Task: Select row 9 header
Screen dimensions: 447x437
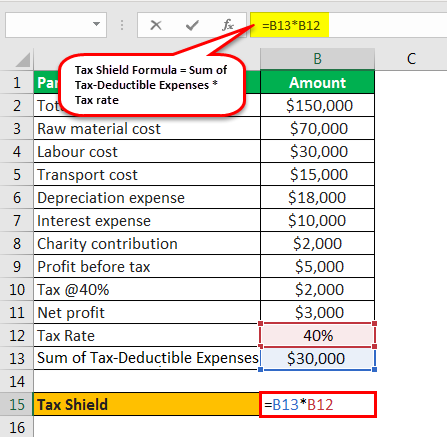Action: pos(17,266)
